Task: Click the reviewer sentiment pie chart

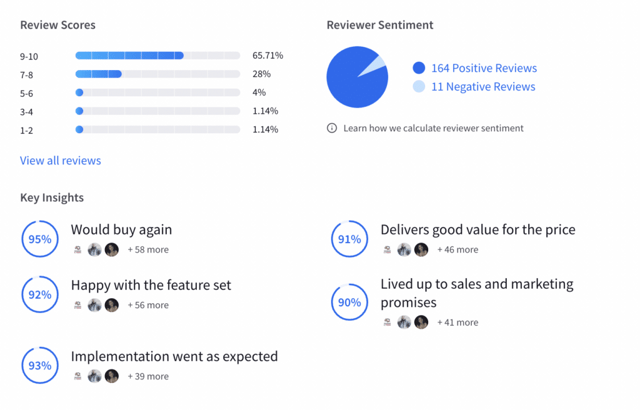Action: pyautogui.click(x=357, y=77)
